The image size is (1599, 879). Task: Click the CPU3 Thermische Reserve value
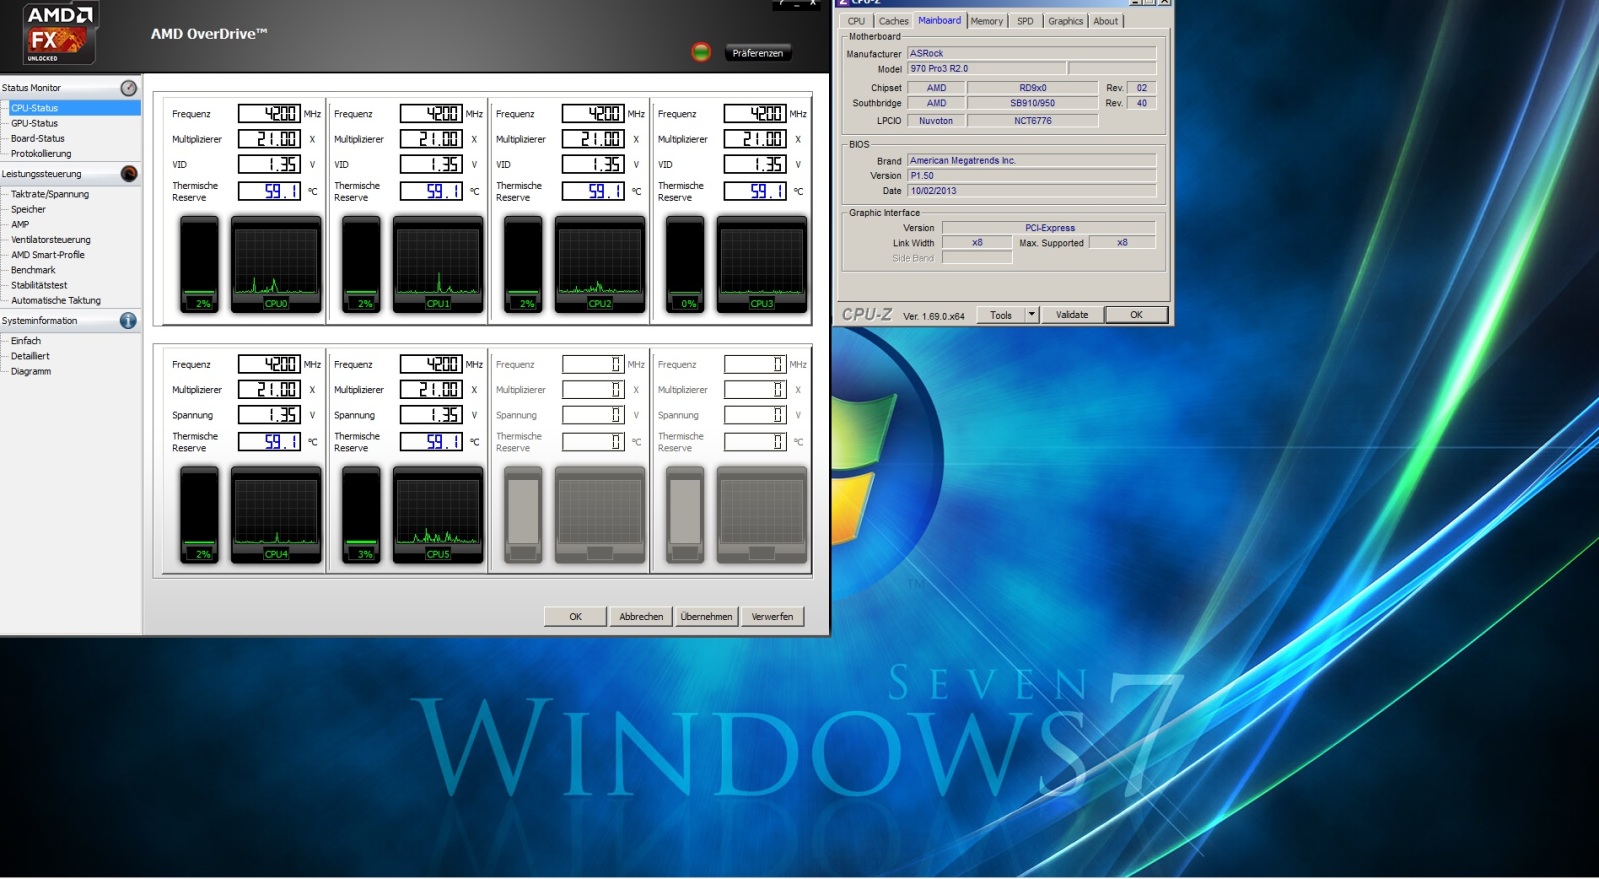[x=755, y=191]
